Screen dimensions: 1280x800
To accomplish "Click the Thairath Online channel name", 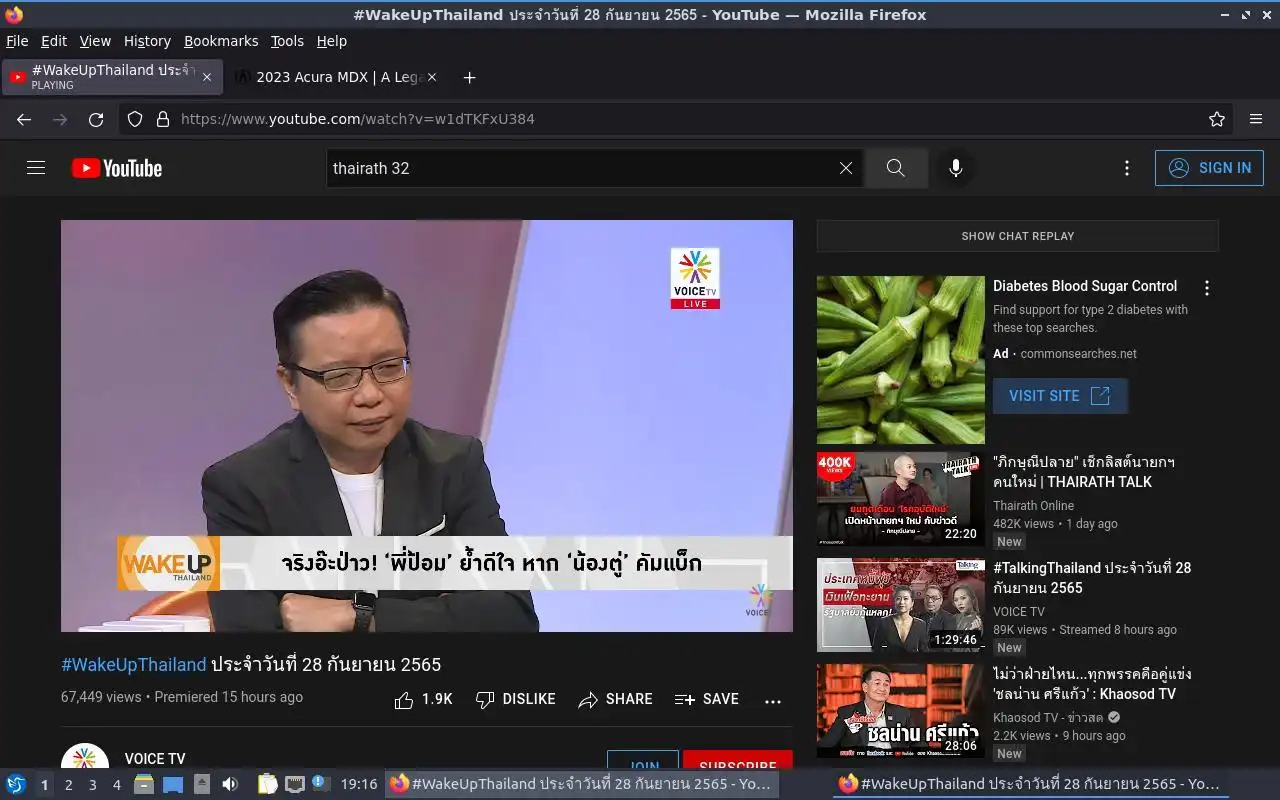I will (x=1033, y=506).
